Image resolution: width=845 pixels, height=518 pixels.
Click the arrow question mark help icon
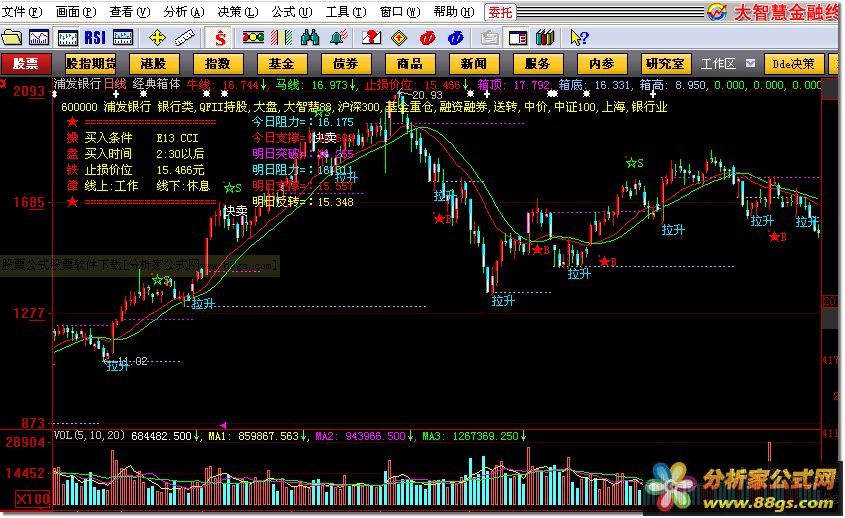[579, 38]
